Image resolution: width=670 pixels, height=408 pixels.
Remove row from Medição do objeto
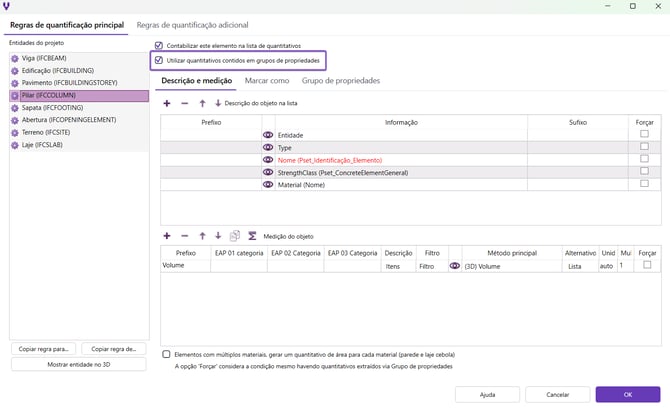click(x=185, y=236)
